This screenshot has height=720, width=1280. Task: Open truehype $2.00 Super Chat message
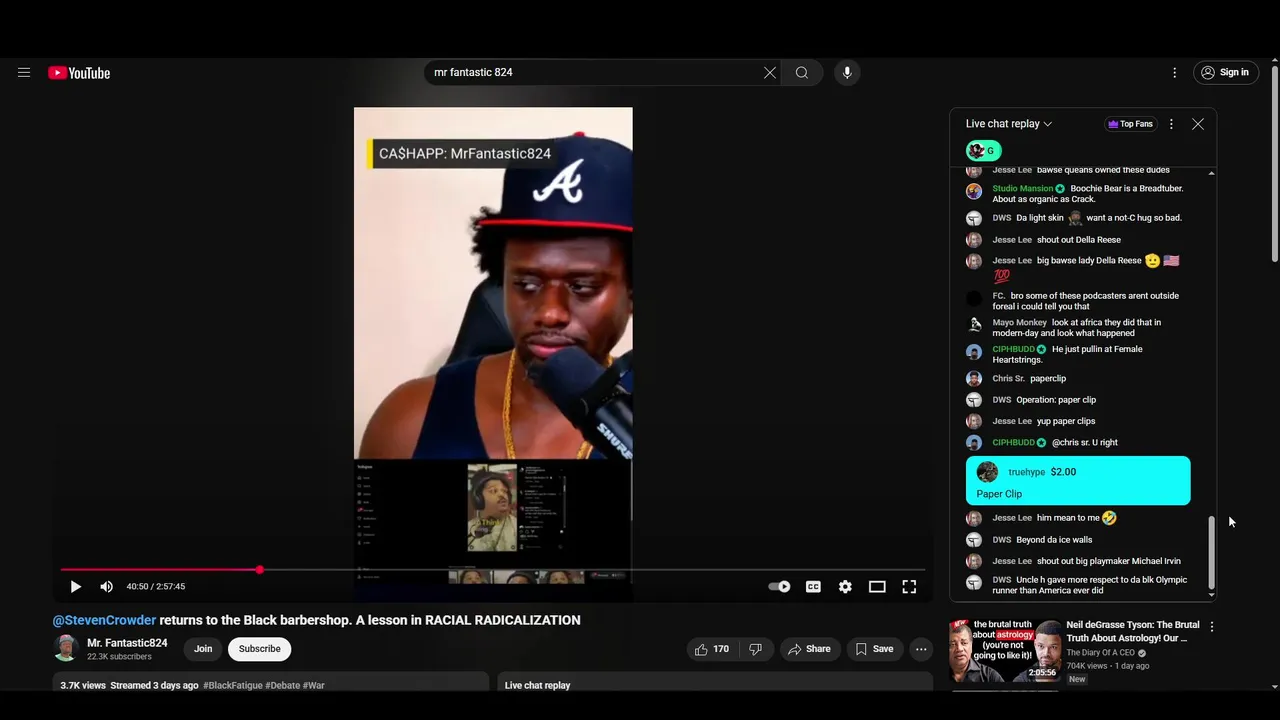point(1078,481)
